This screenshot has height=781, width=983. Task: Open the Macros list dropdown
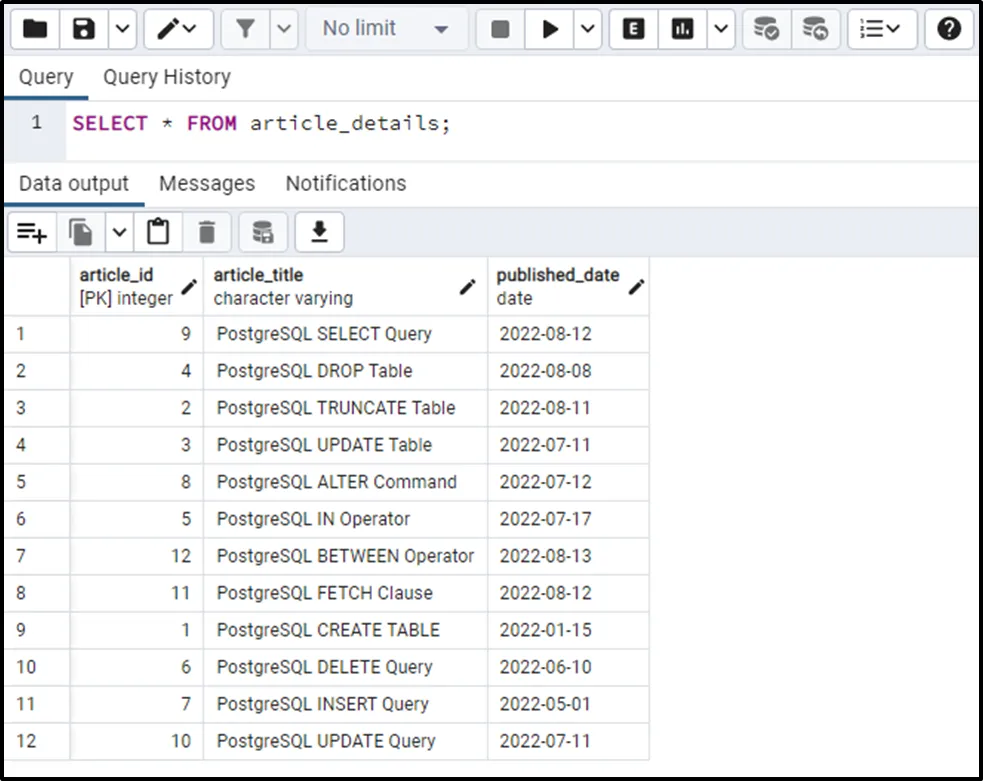point(881,30)
